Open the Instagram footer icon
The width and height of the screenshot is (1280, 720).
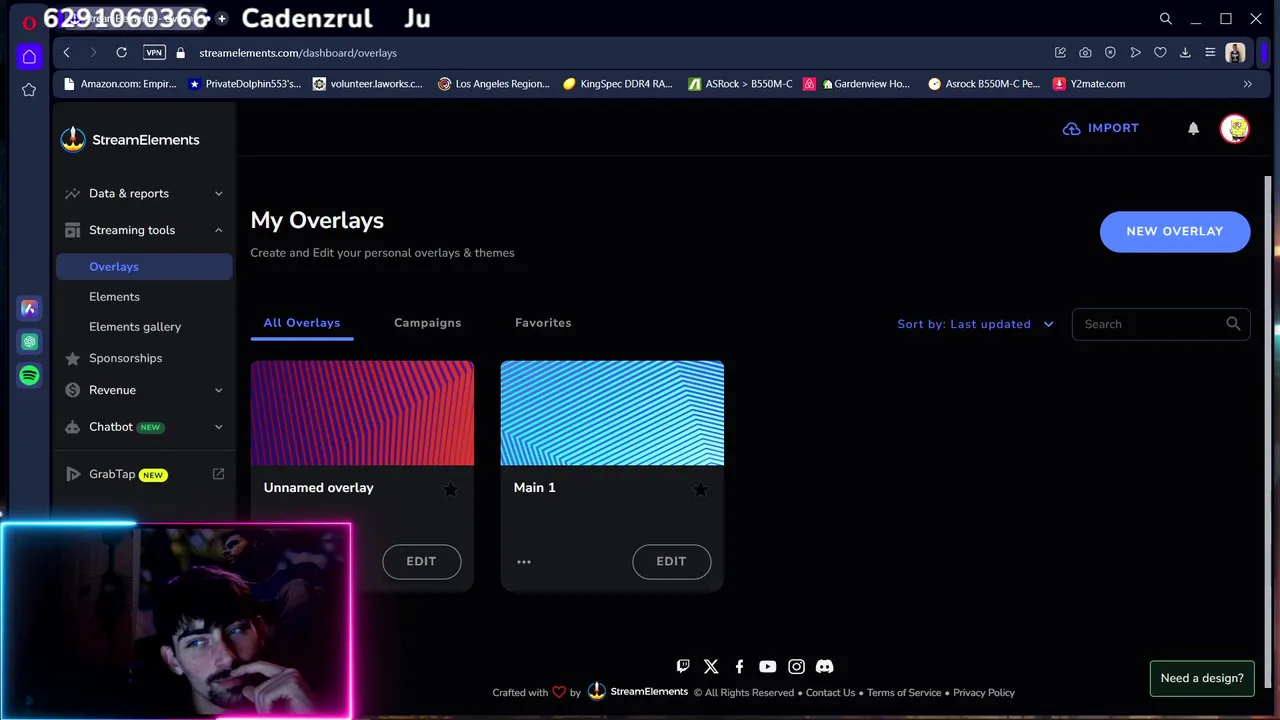pyautogui.click(x=796, y=666)
